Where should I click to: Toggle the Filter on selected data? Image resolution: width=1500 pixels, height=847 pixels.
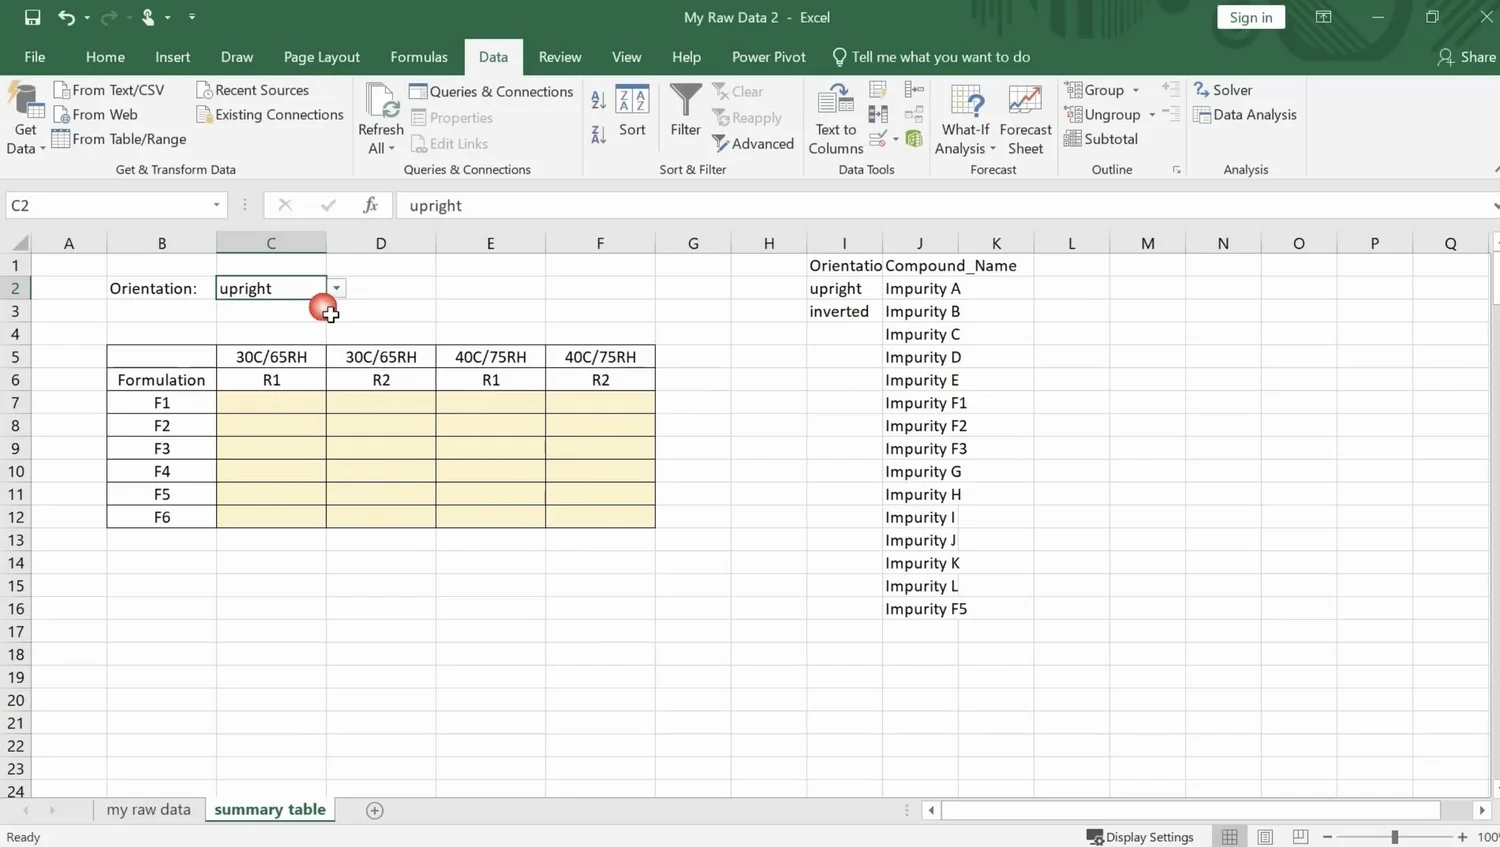click(684, 113)
